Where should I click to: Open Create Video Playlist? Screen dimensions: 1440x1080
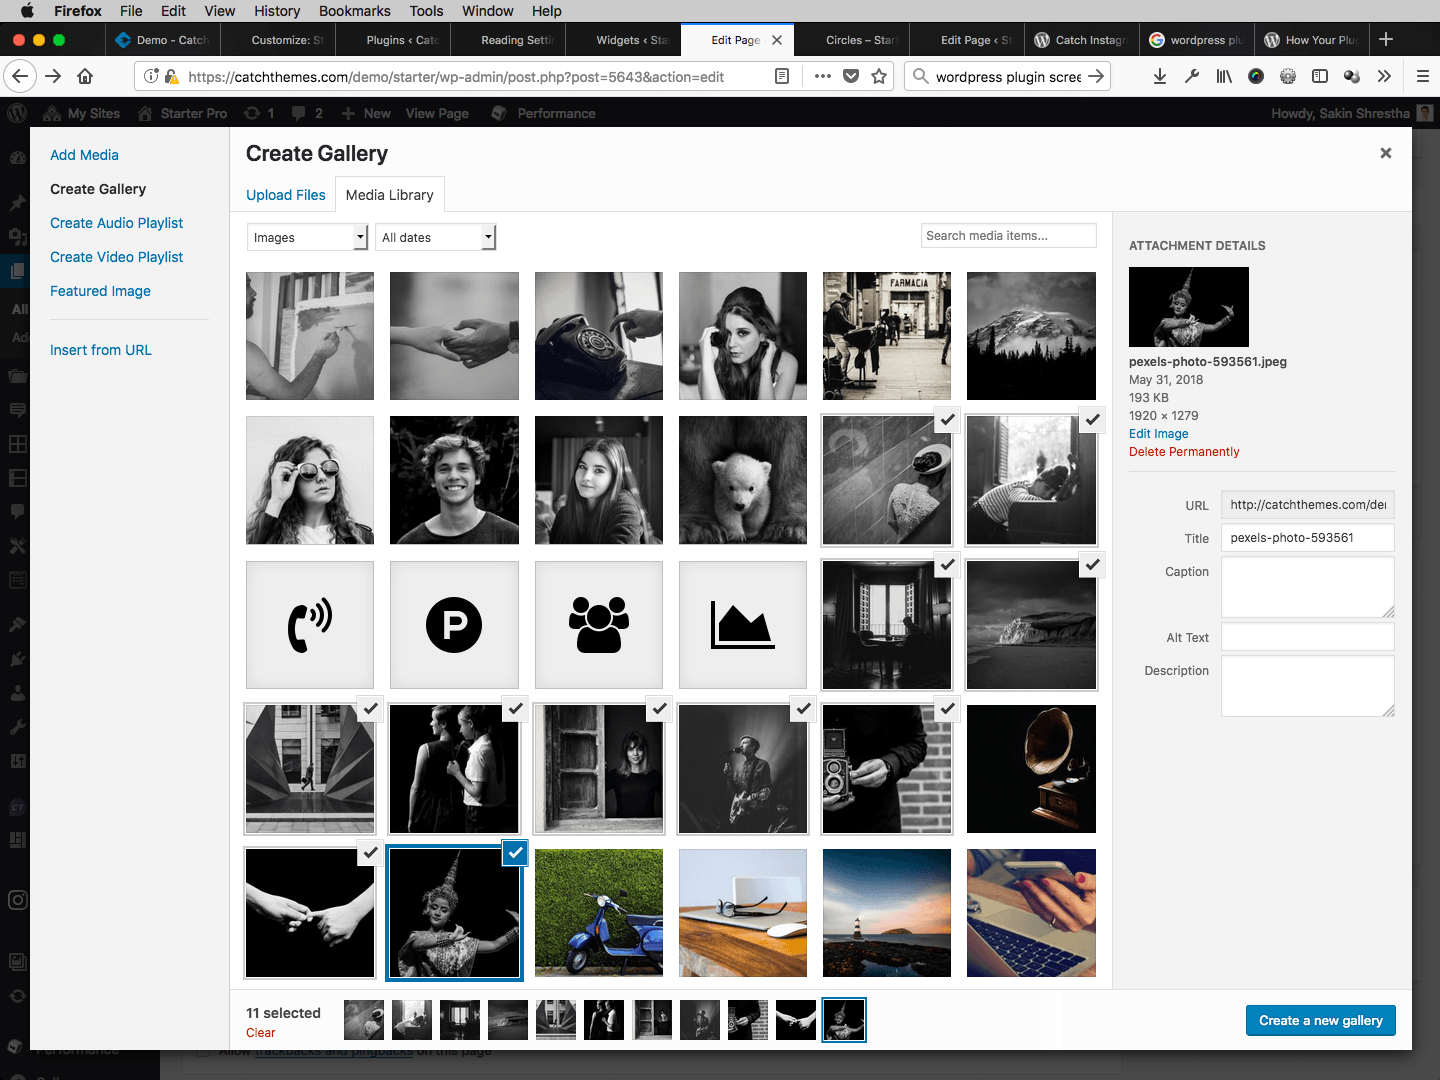pyautogui.click(x=117, y=257)
